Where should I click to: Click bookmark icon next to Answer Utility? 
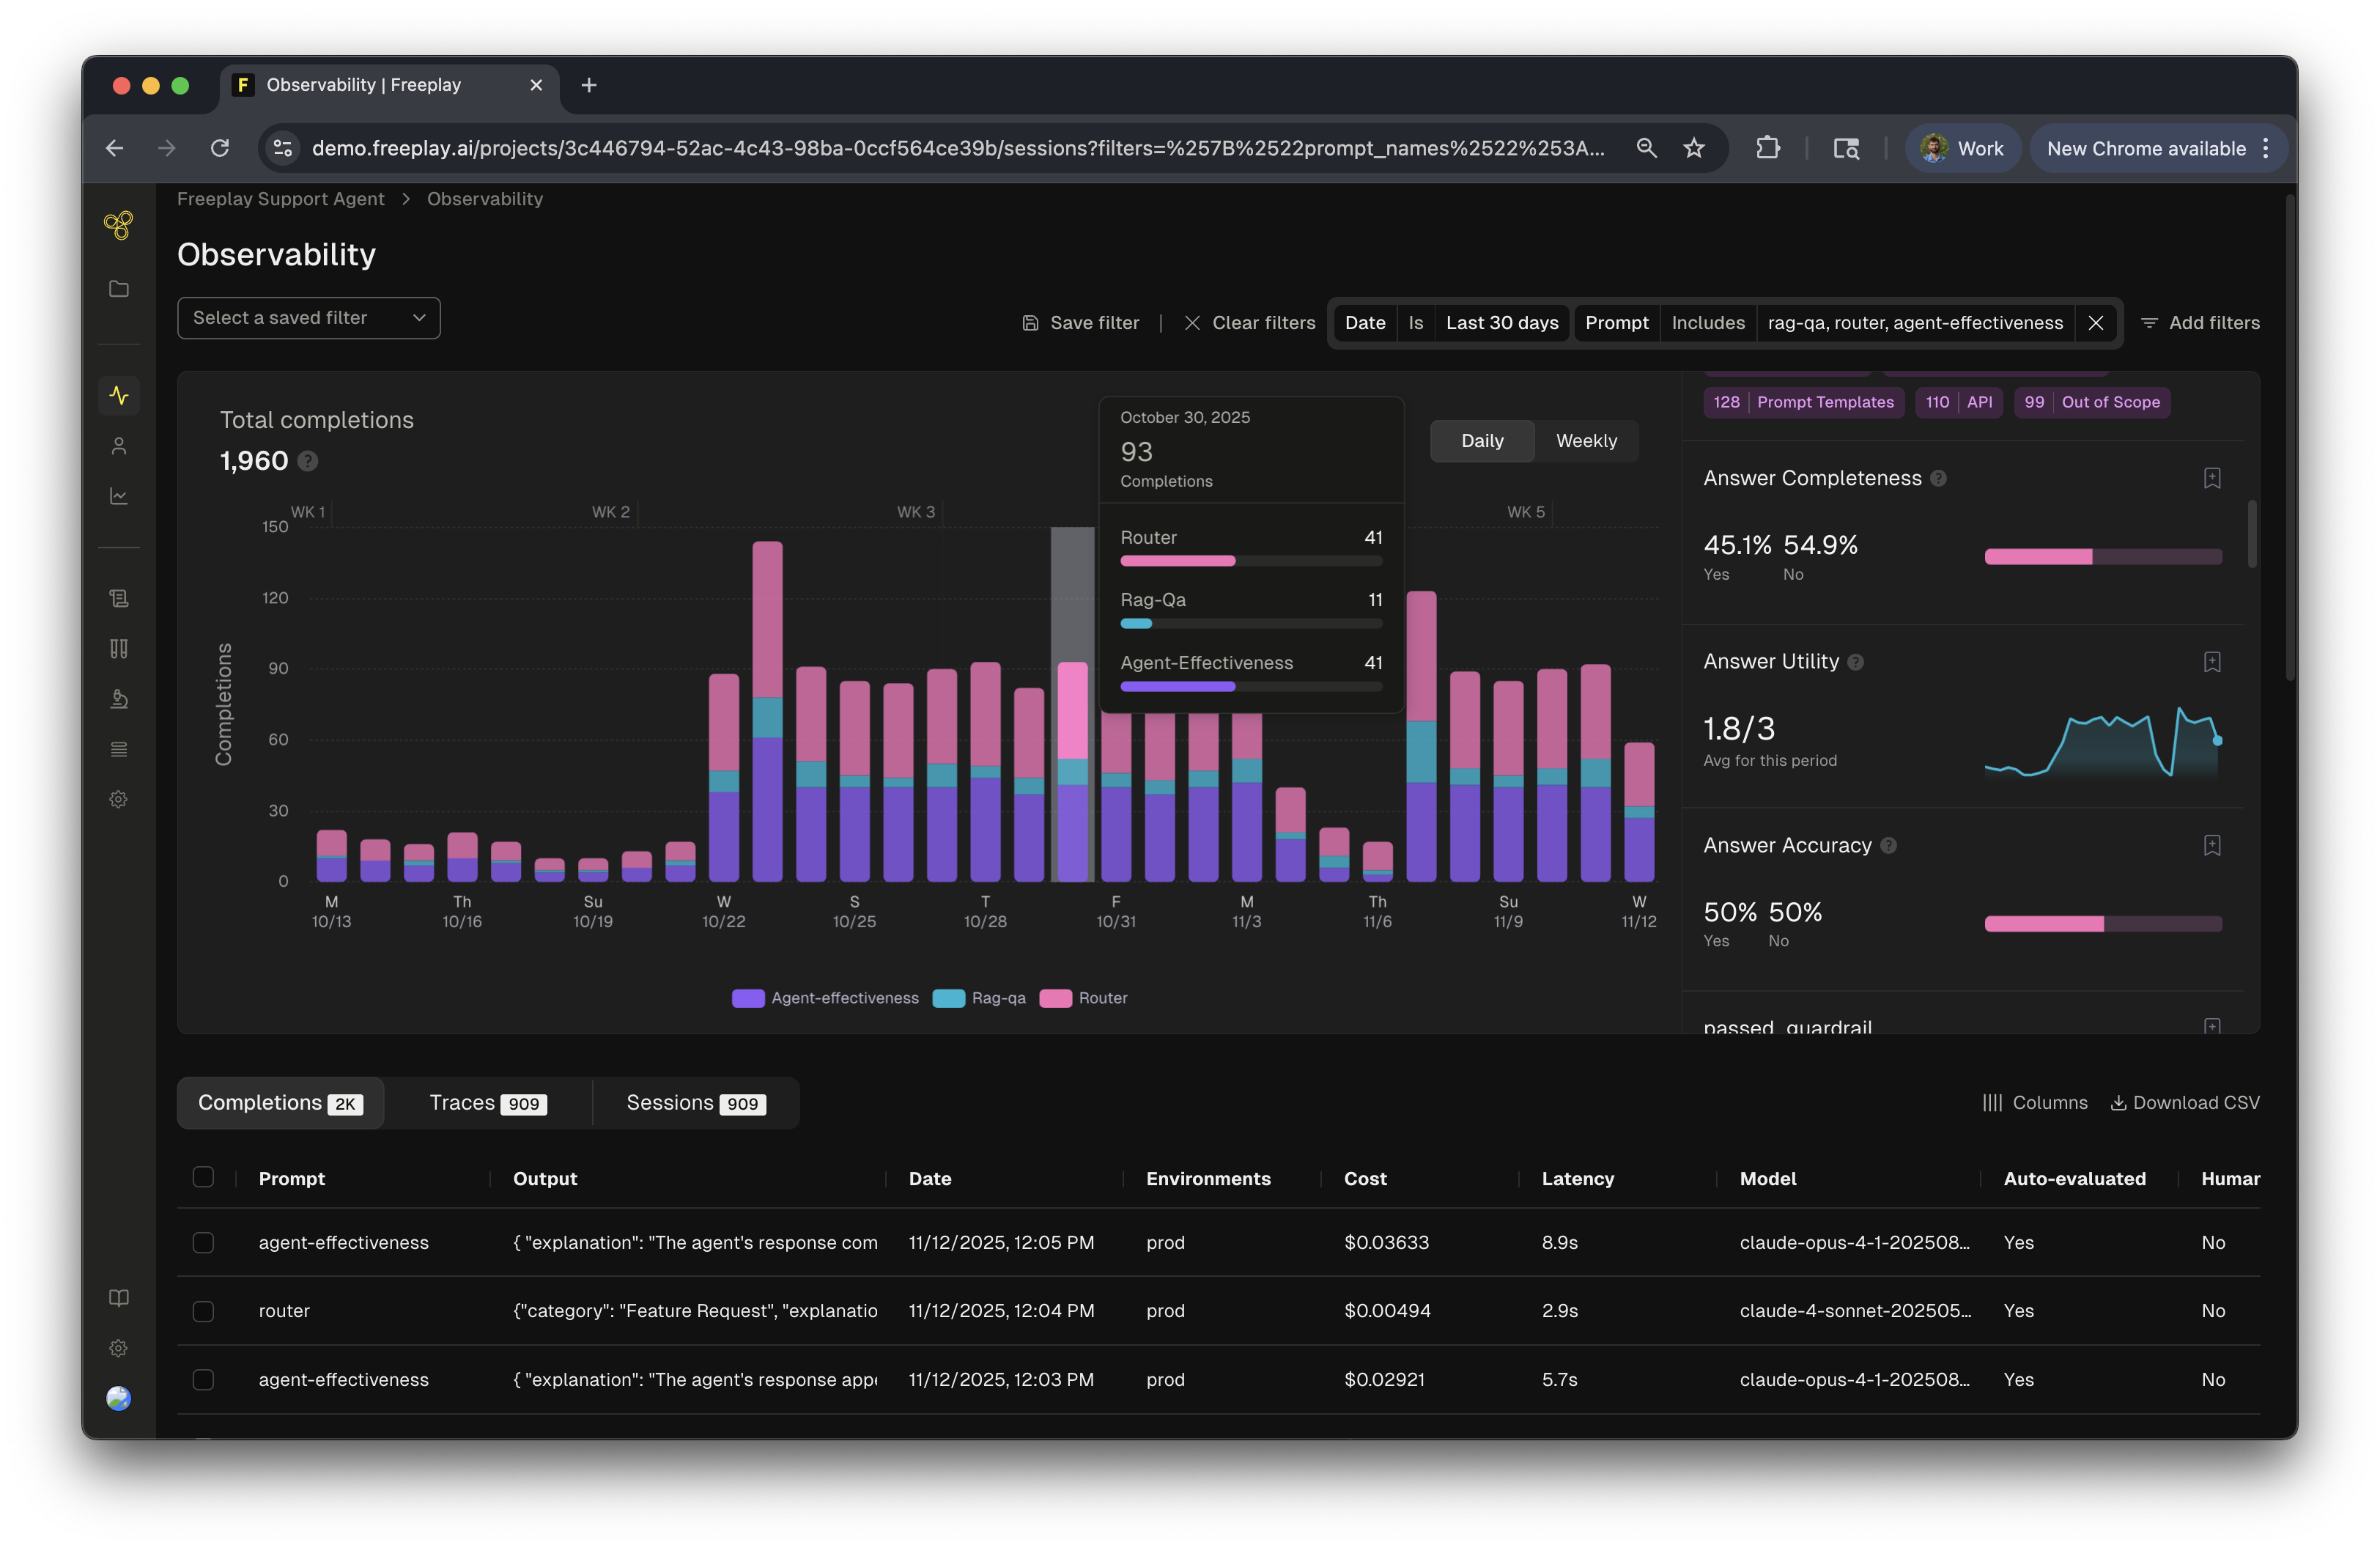[x=2211, y=662]
